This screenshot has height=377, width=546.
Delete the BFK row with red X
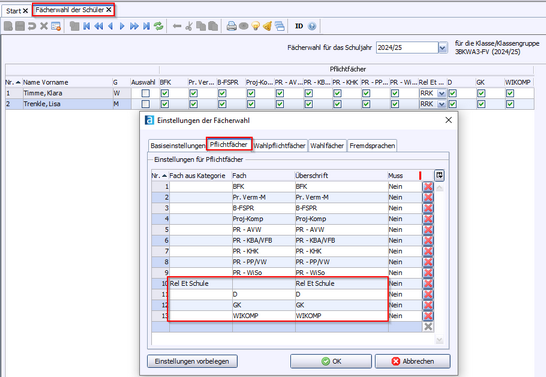click(x=428, y=187)
